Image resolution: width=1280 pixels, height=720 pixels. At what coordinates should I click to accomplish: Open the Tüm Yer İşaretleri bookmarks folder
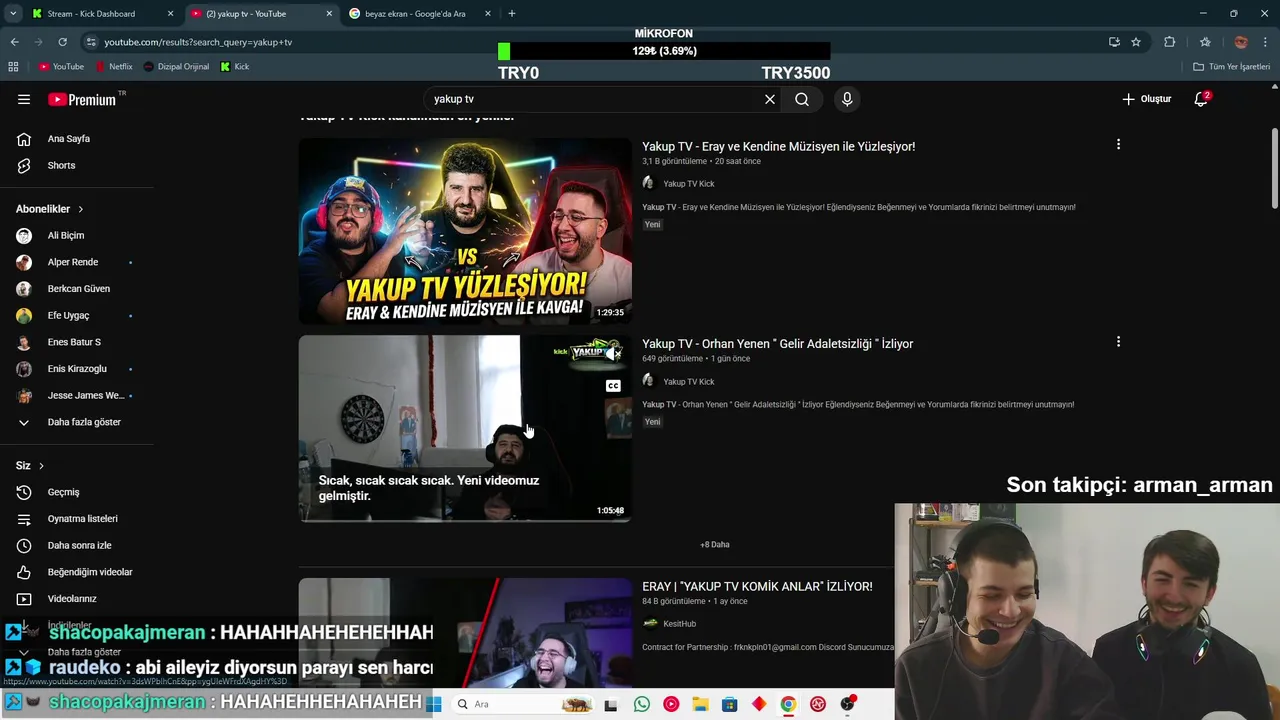point(1232,66)
